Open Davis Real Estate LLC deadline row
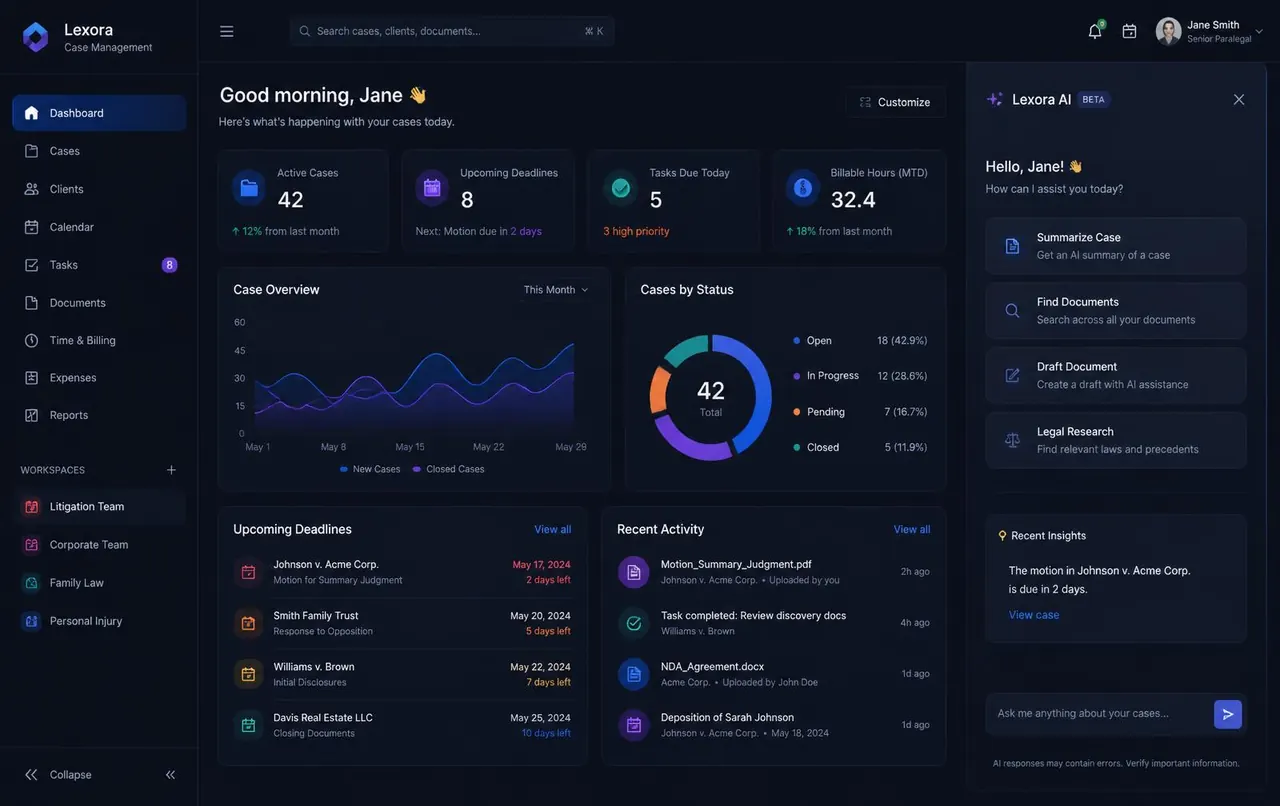 pos(402,725)
